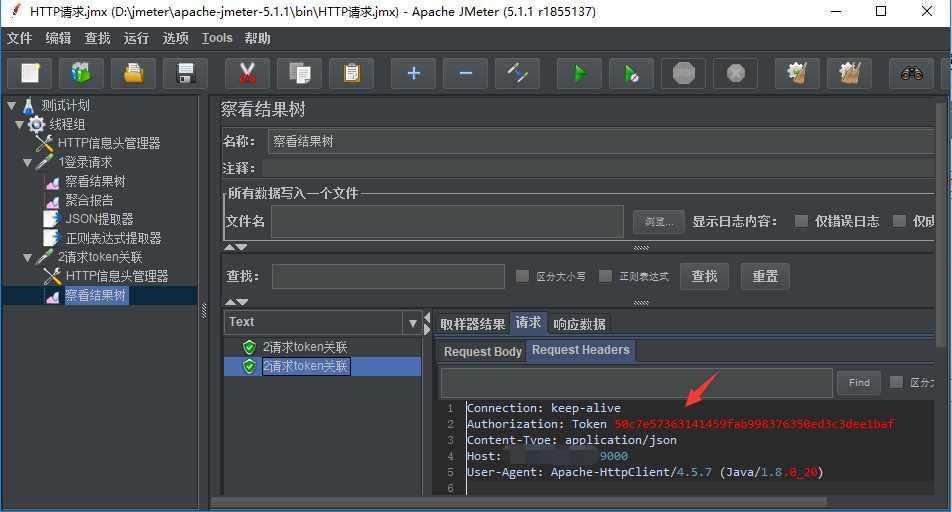Click the Collapse all minus icon
952x512 pixels.
466,74
